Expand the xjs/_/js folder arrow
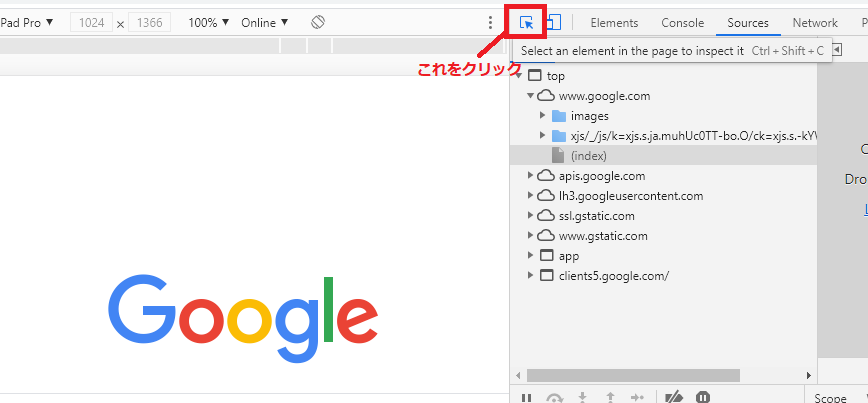The image size is (868, 403). tap(542, 136)
